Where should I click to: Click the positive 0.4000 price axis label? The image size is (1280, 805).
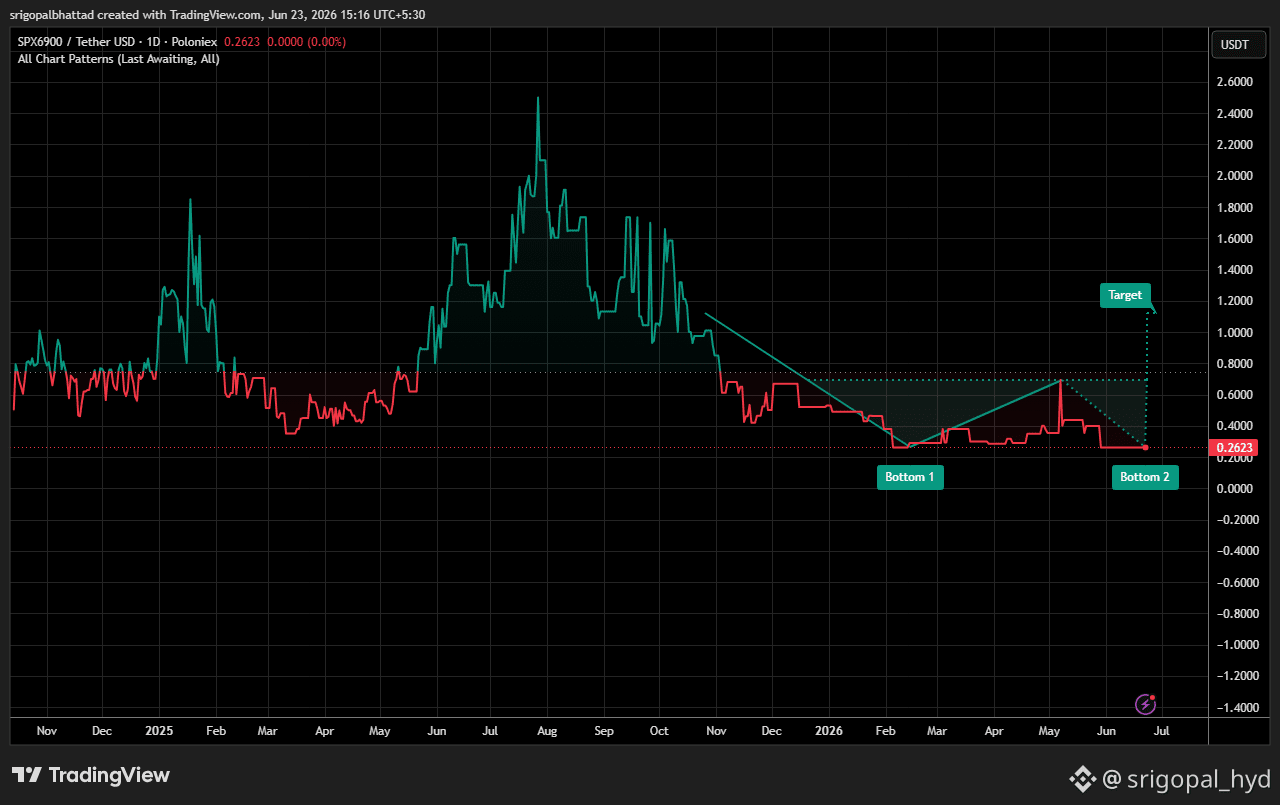tap(1236, 426)
